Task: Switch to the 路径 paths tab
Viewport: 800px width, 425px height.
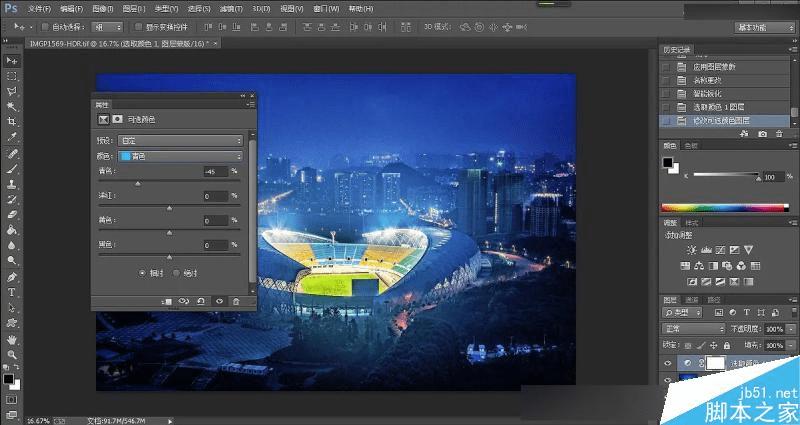Action: (714, 299)
